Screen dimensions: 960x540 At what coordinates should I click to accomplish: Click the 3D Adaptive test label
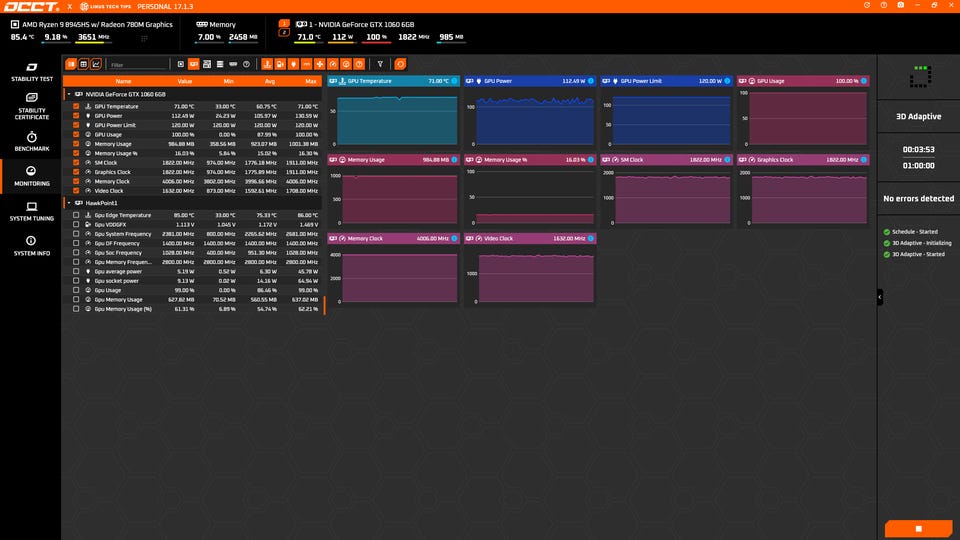tap(918, 116)
